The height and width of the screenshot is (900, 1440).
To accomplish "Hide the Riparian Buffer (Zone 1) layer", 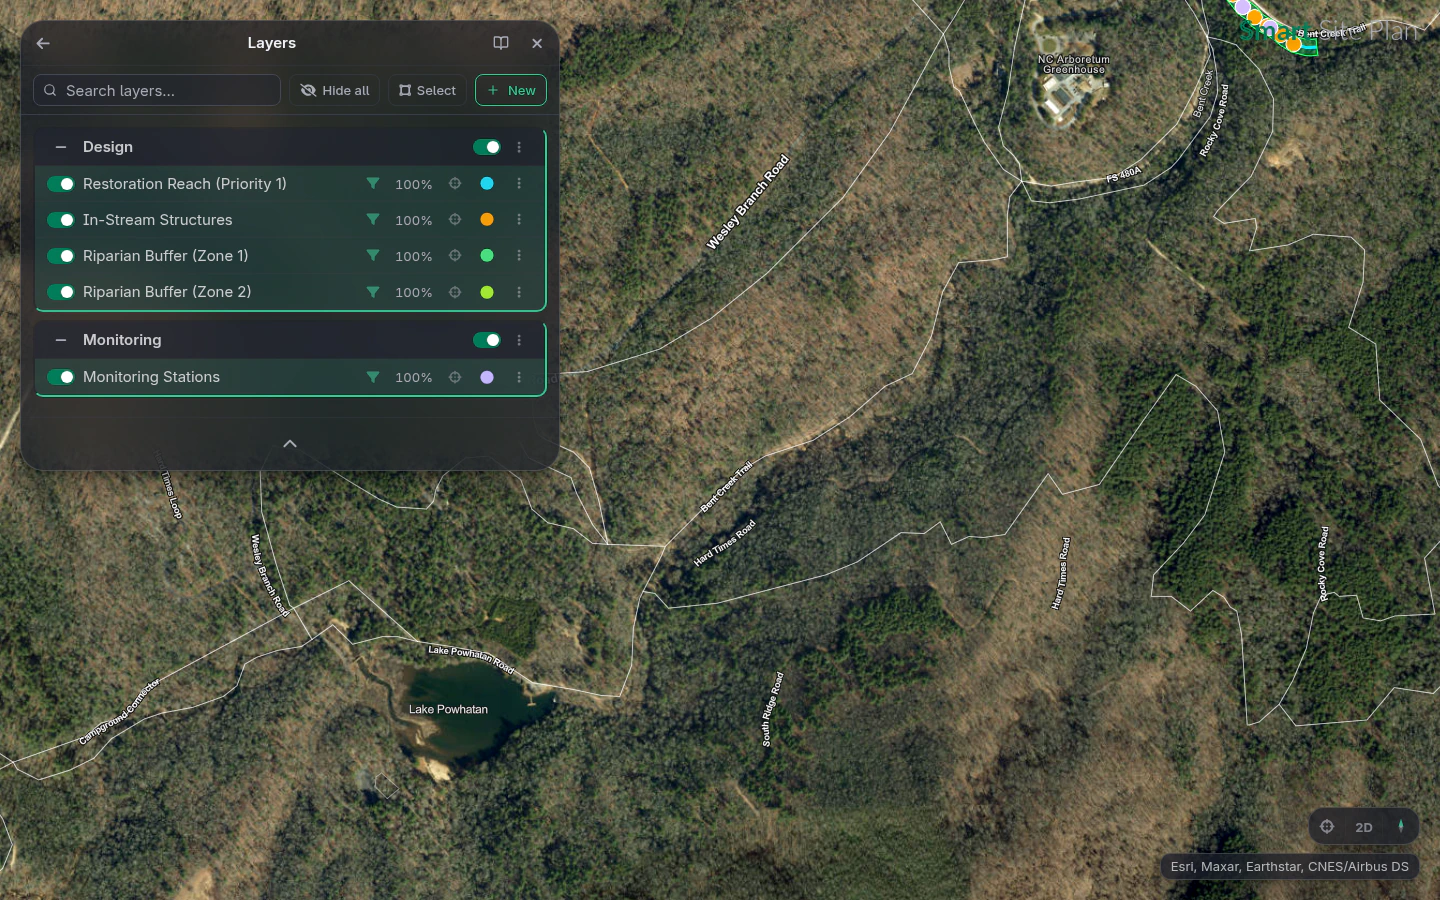I will coord(61,256).
